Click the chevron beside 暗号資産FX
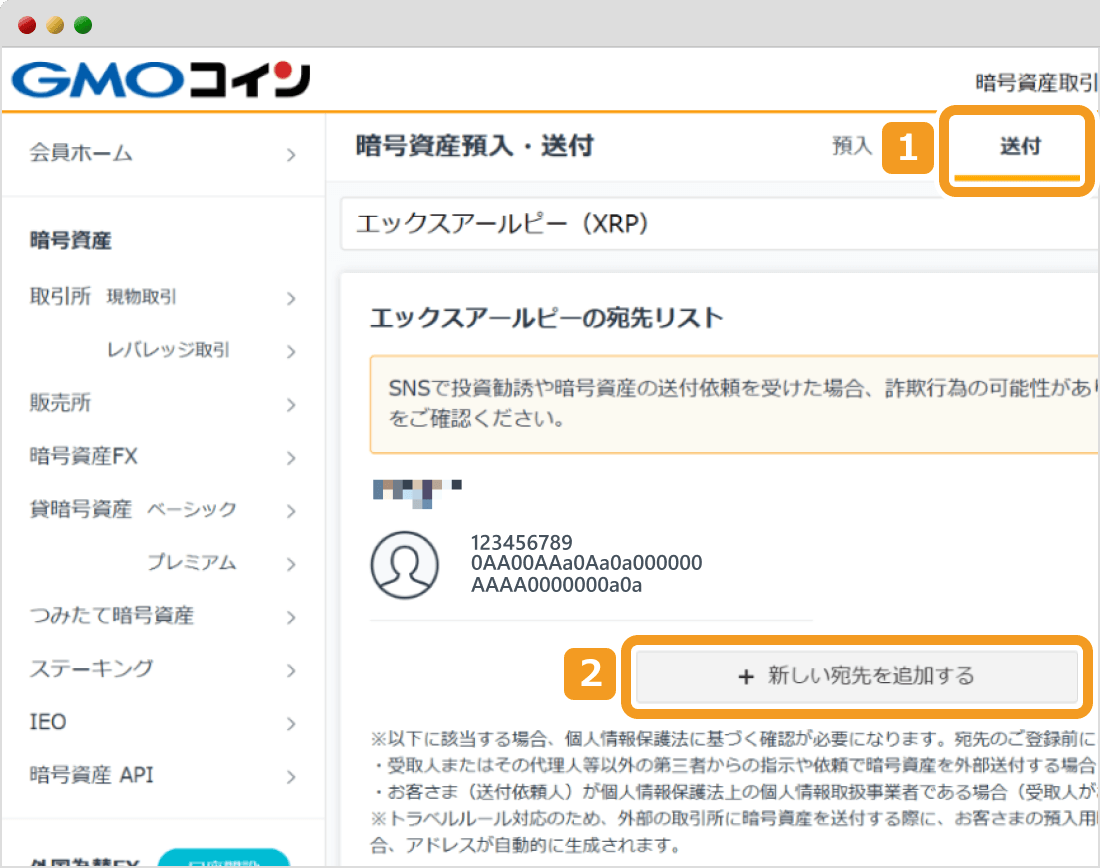 point(291,456)
